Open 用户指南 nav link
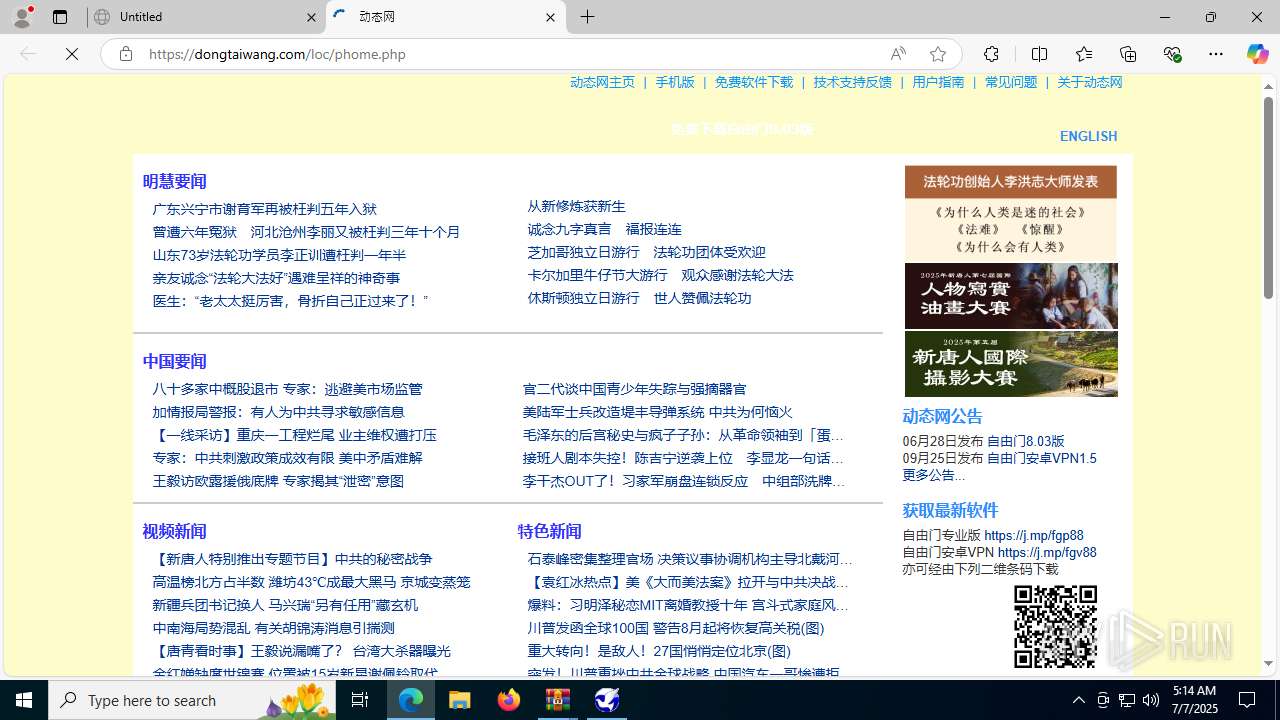The height and width of the screenshot is (720, 1280). 938,82
